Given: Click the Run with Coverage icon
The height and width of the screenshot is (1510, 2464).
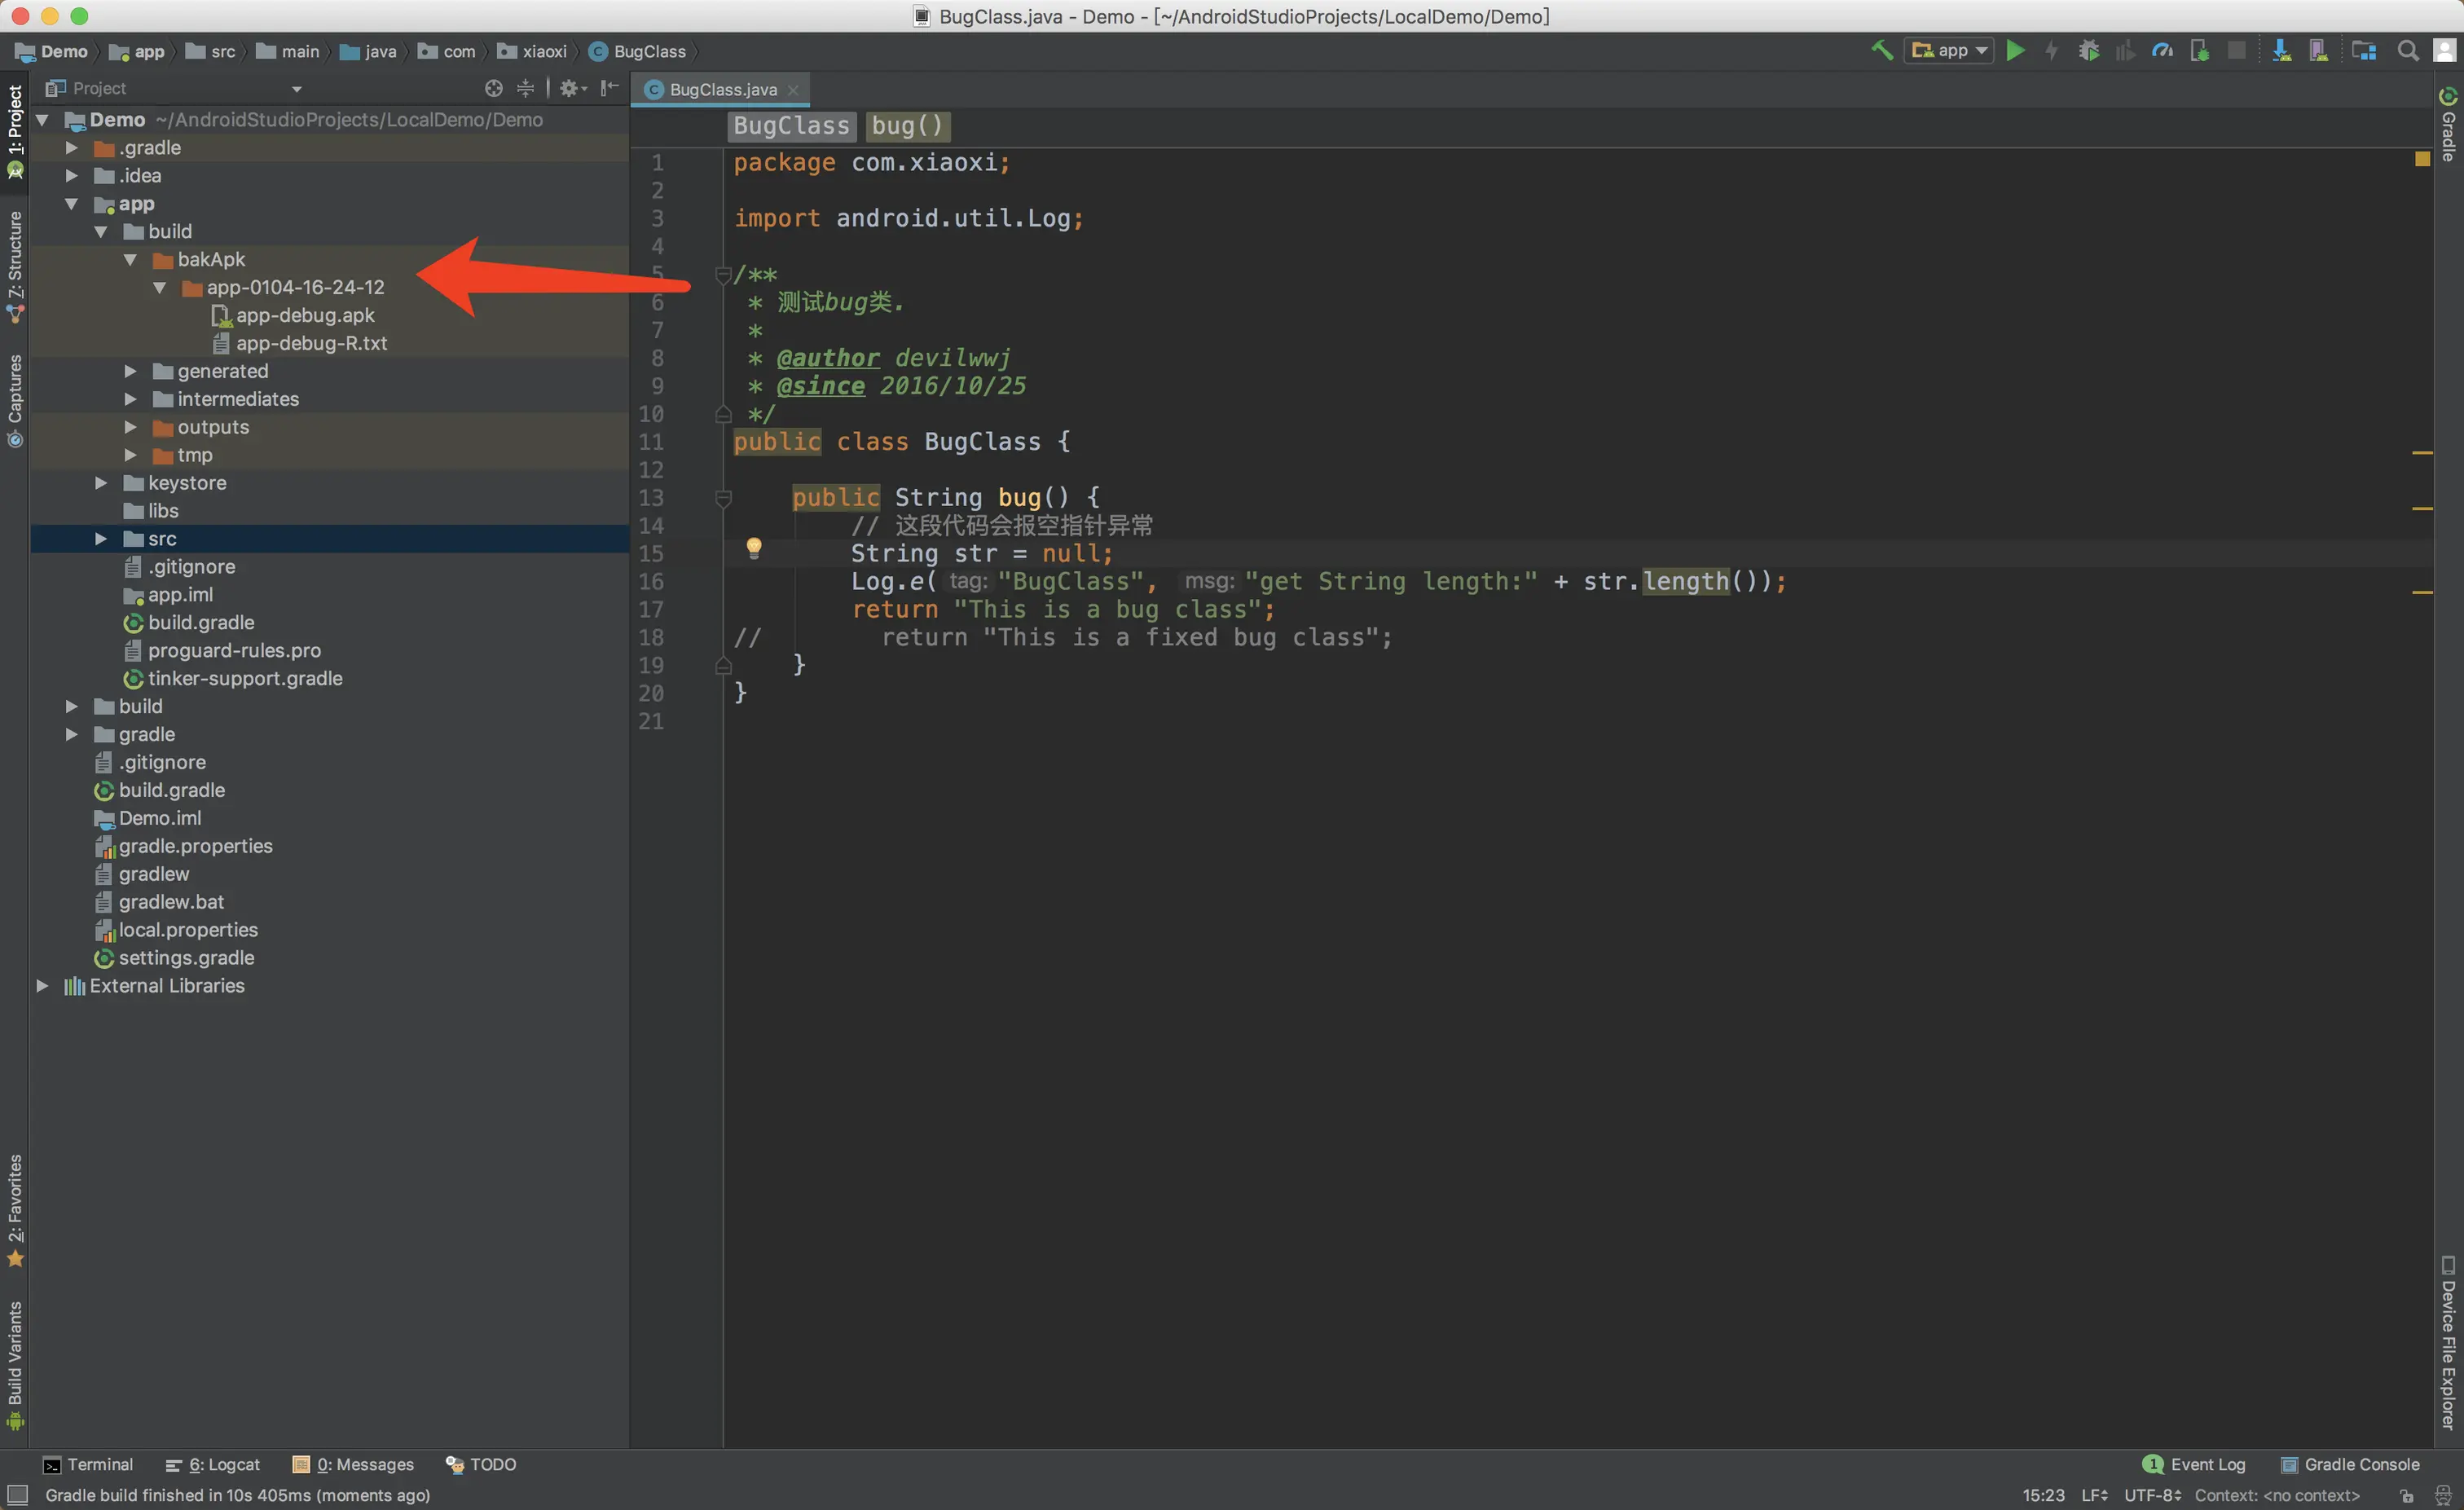Looking at the screenshot, I should coord(2125,50).
